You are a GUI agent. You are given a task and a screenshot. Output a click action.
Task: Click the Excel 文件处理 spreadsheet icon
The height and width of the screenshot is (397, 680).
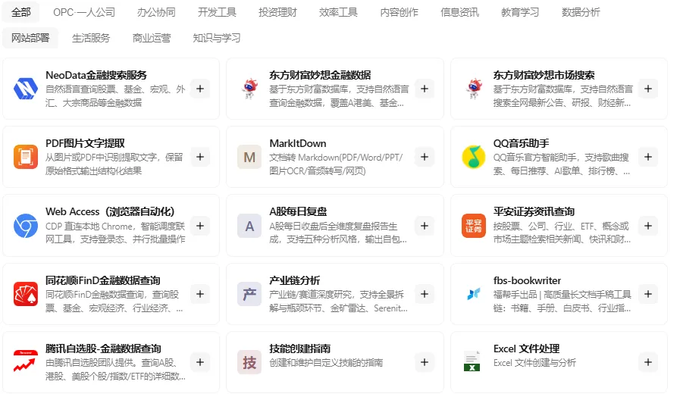(472, 362)
